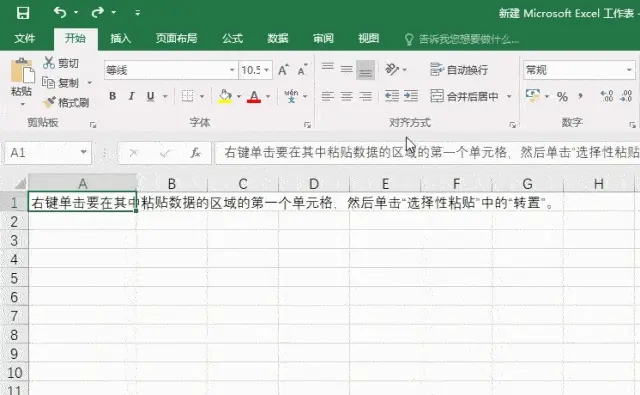Screen dimensions: 640x395
Task: Click the Decrease Indent icon
Action: [x=392, y=96]
